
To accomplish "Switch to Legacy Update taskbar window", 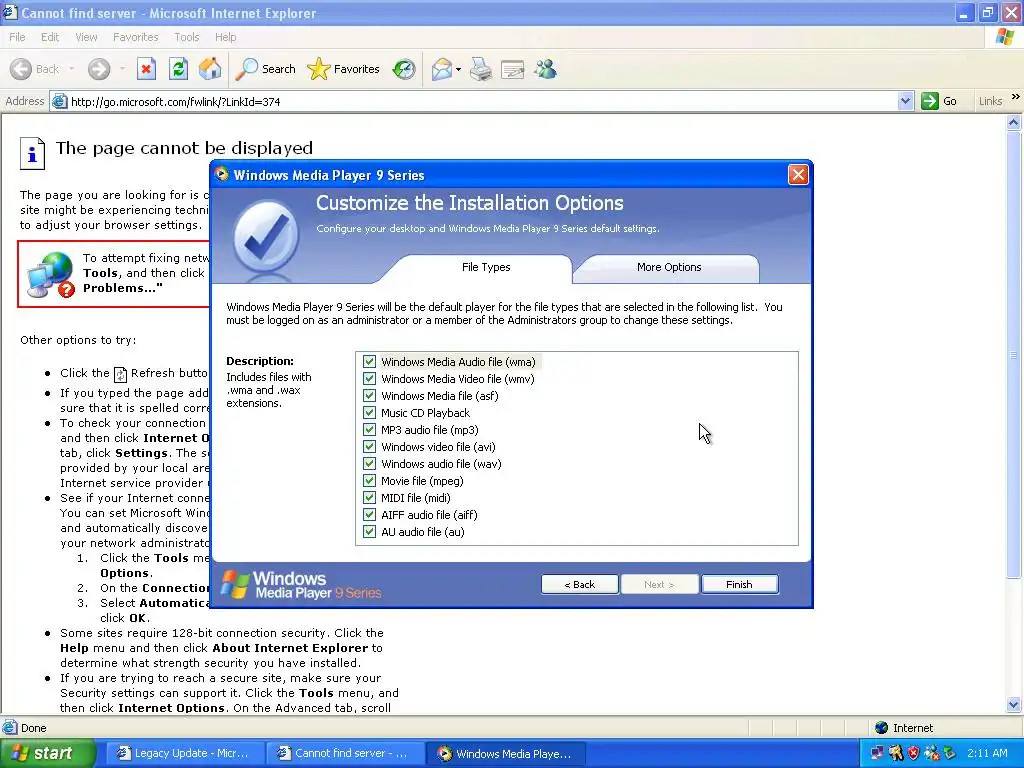I will 184,754.
